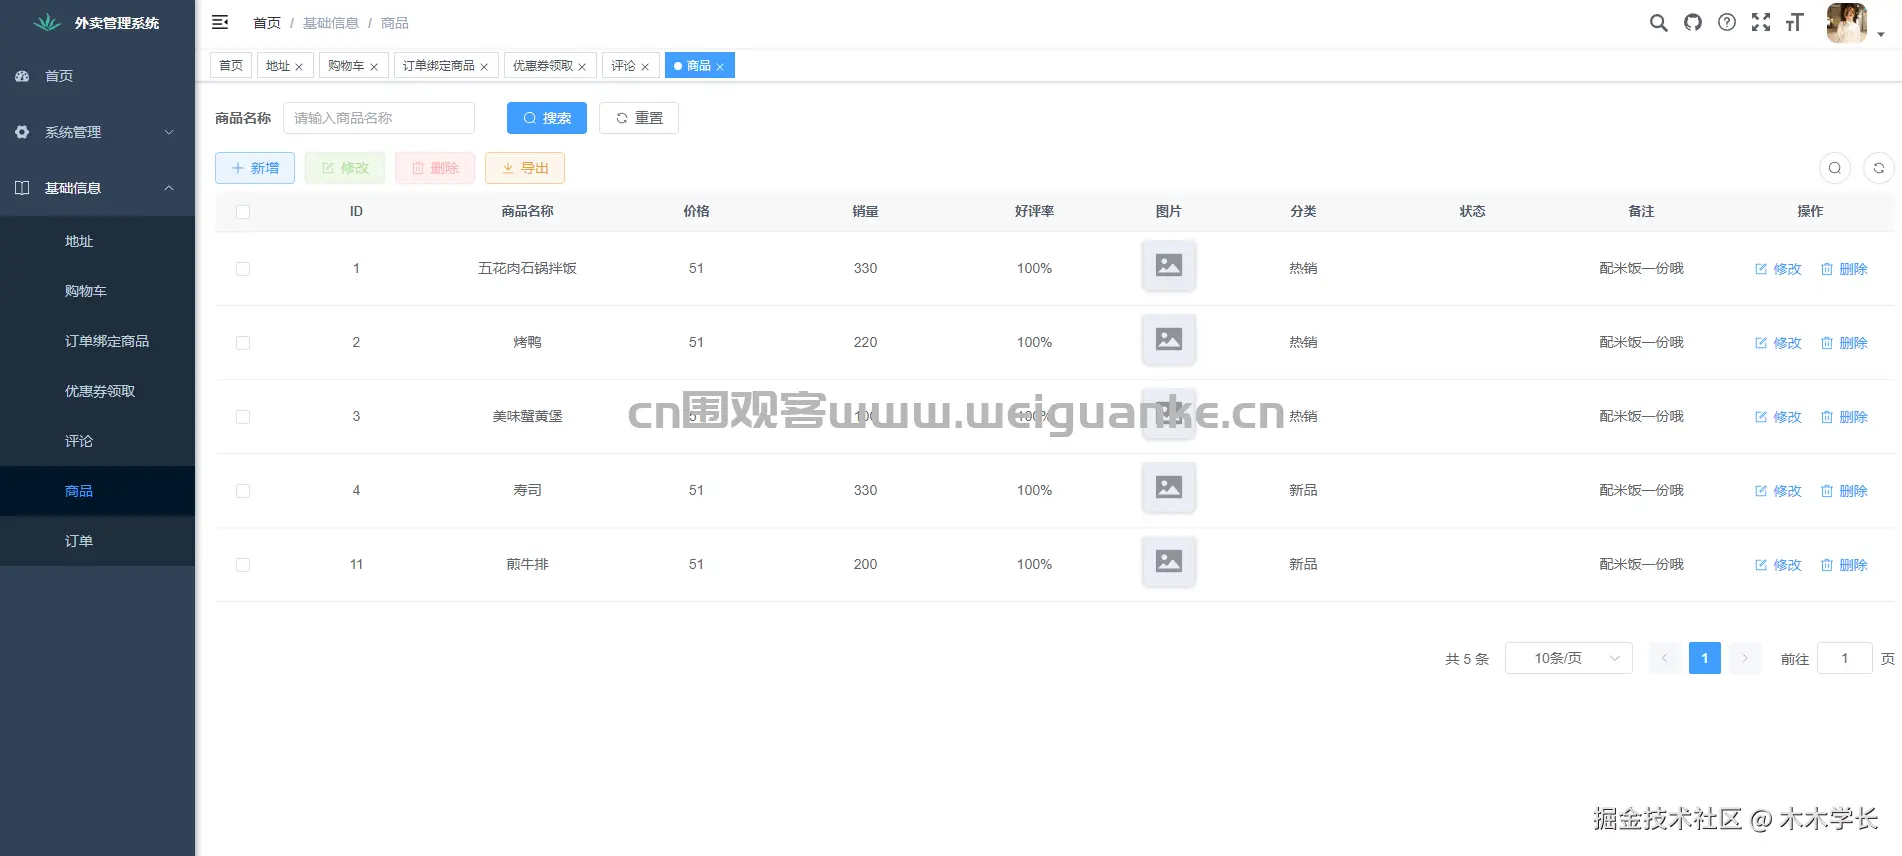Open 购物车 in the sidebar

97,291
